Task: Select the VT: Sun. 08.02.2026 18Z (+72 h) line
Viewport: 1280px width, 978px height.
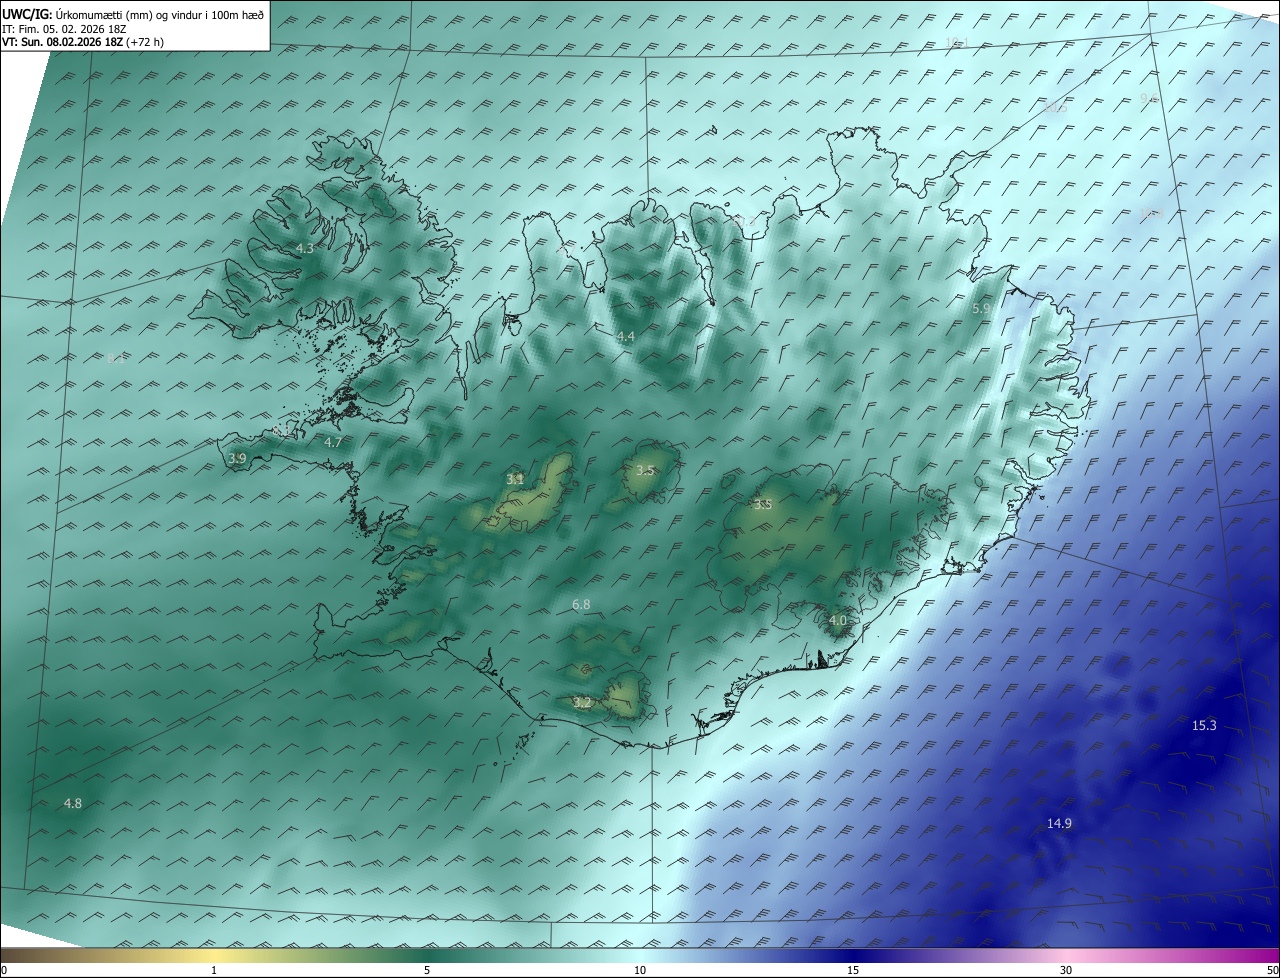Action: [83, 42]
